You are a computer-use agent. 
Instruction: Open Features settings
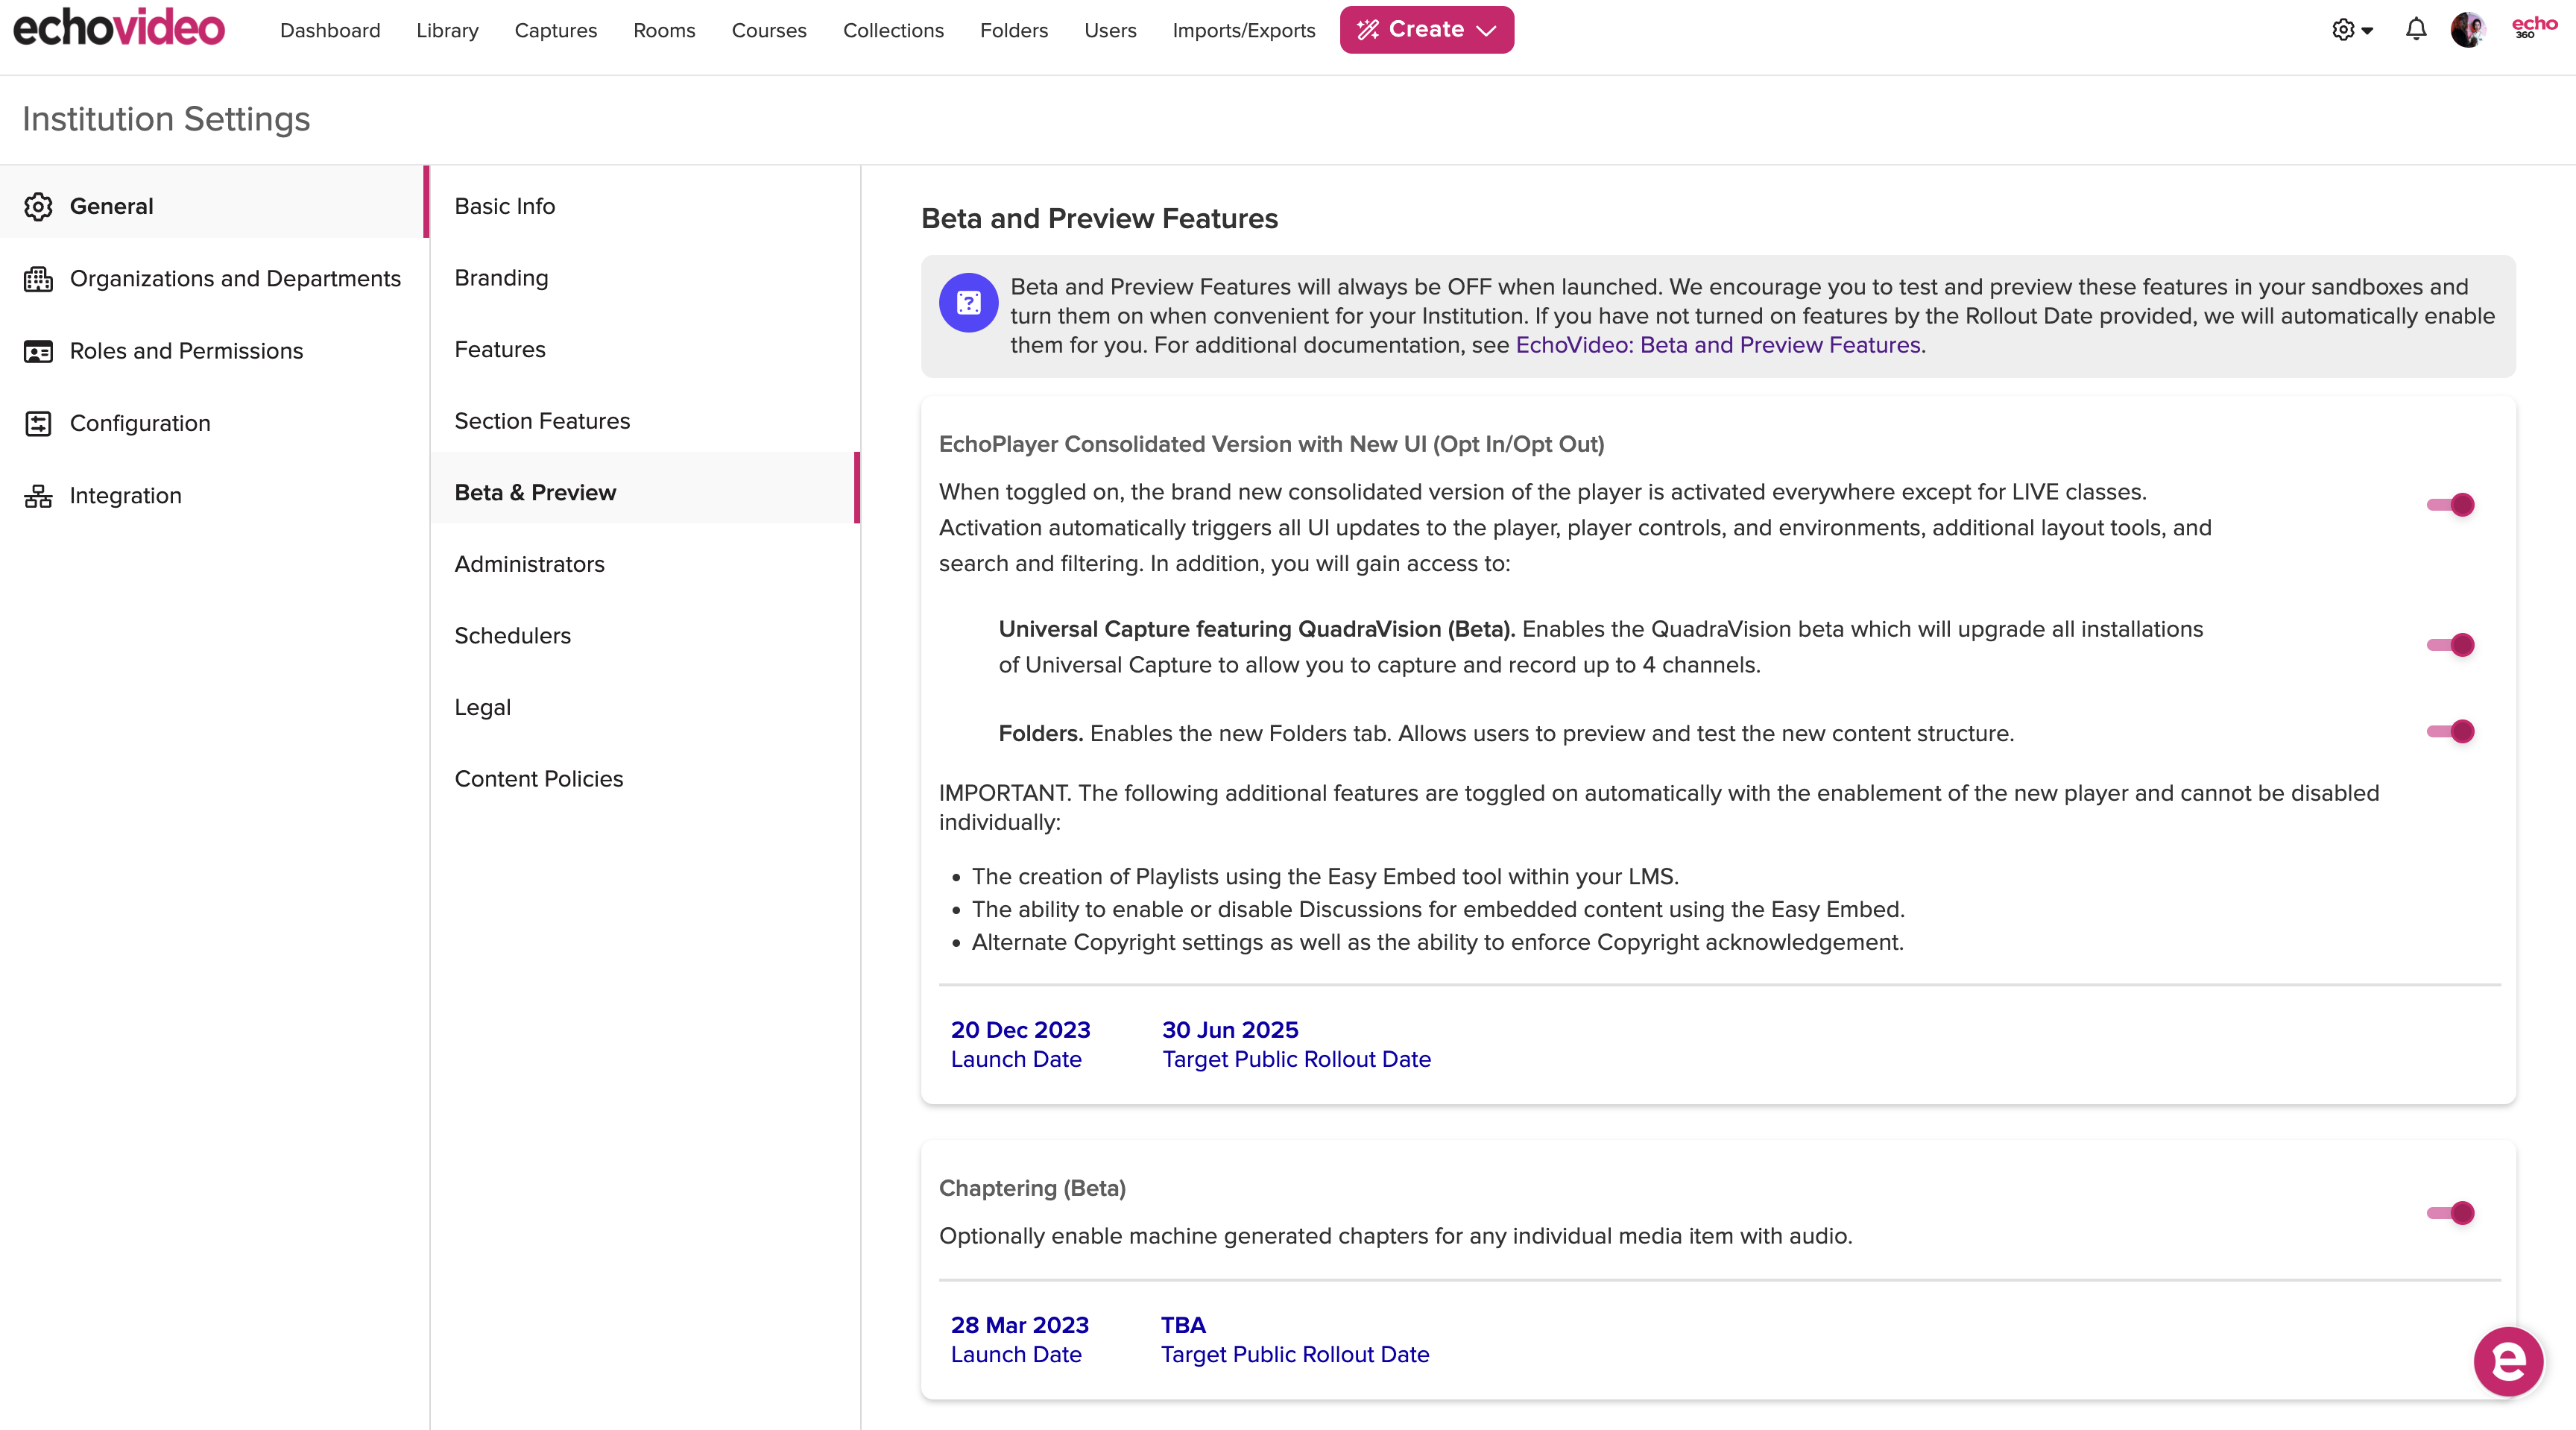[645, 349]
